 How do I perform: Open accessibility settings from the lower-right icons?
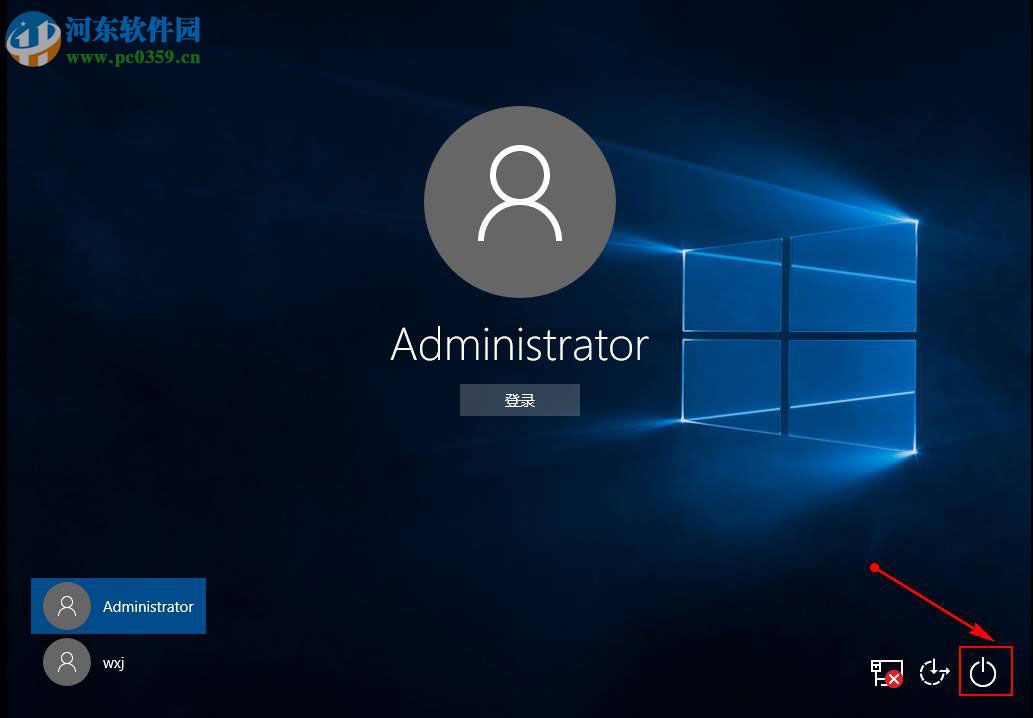click(x=933, y=672)
